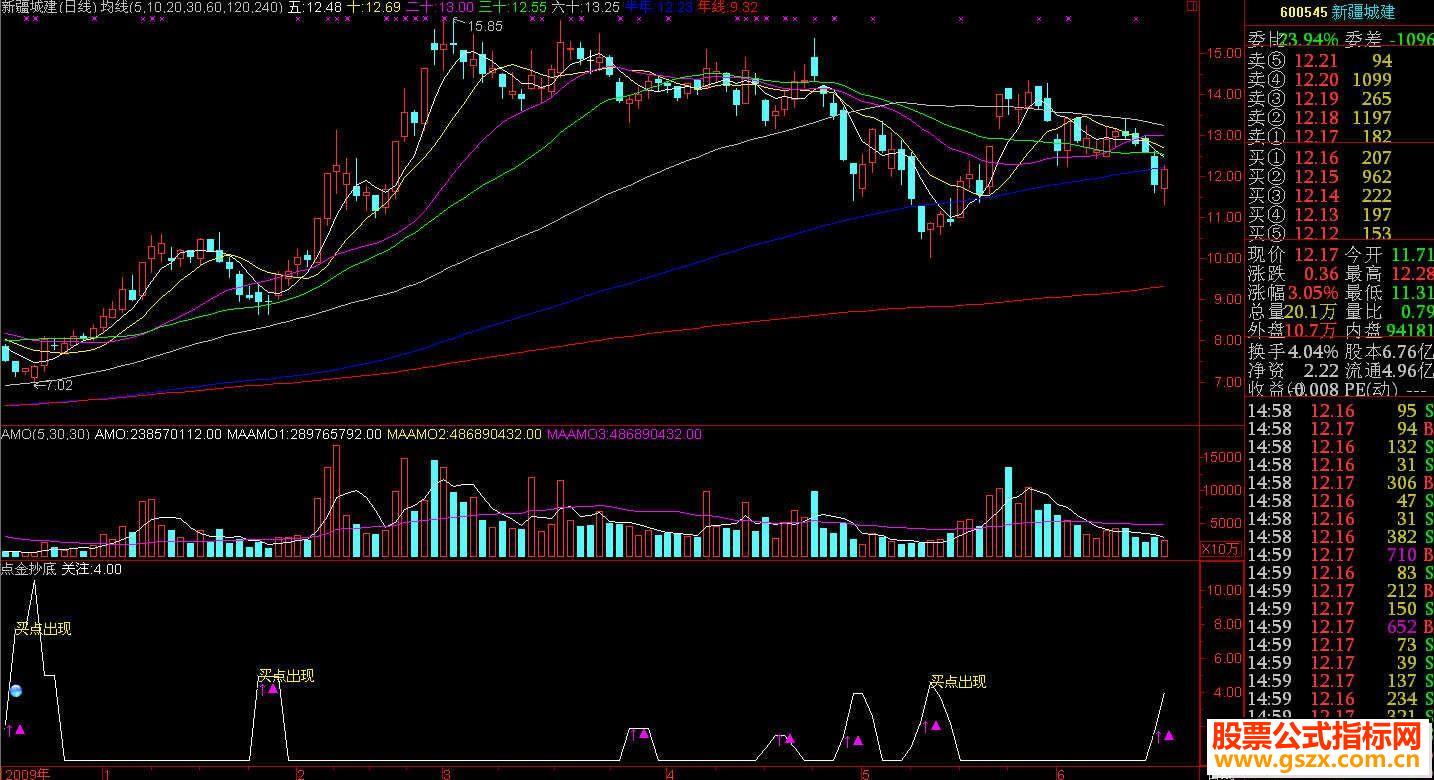Click the stock title 新疆城建(日线)
The width and height of the screenshot is (1434, 780).
click(x=48, y=7)
